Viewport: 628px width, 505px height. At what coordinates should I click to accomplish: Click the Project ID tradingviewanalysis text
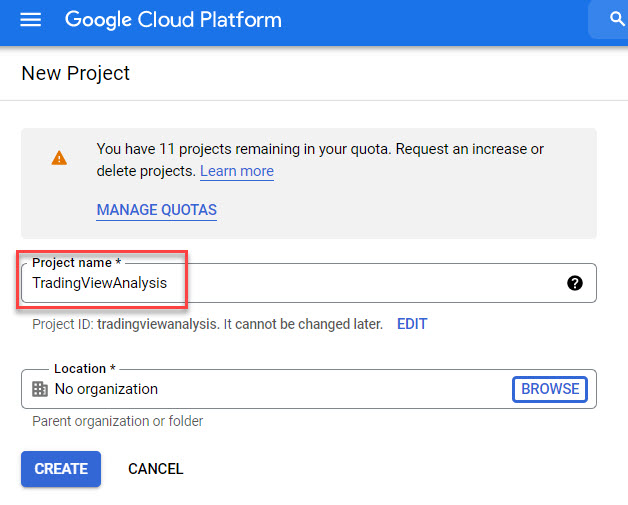click(x=207, y=324)
